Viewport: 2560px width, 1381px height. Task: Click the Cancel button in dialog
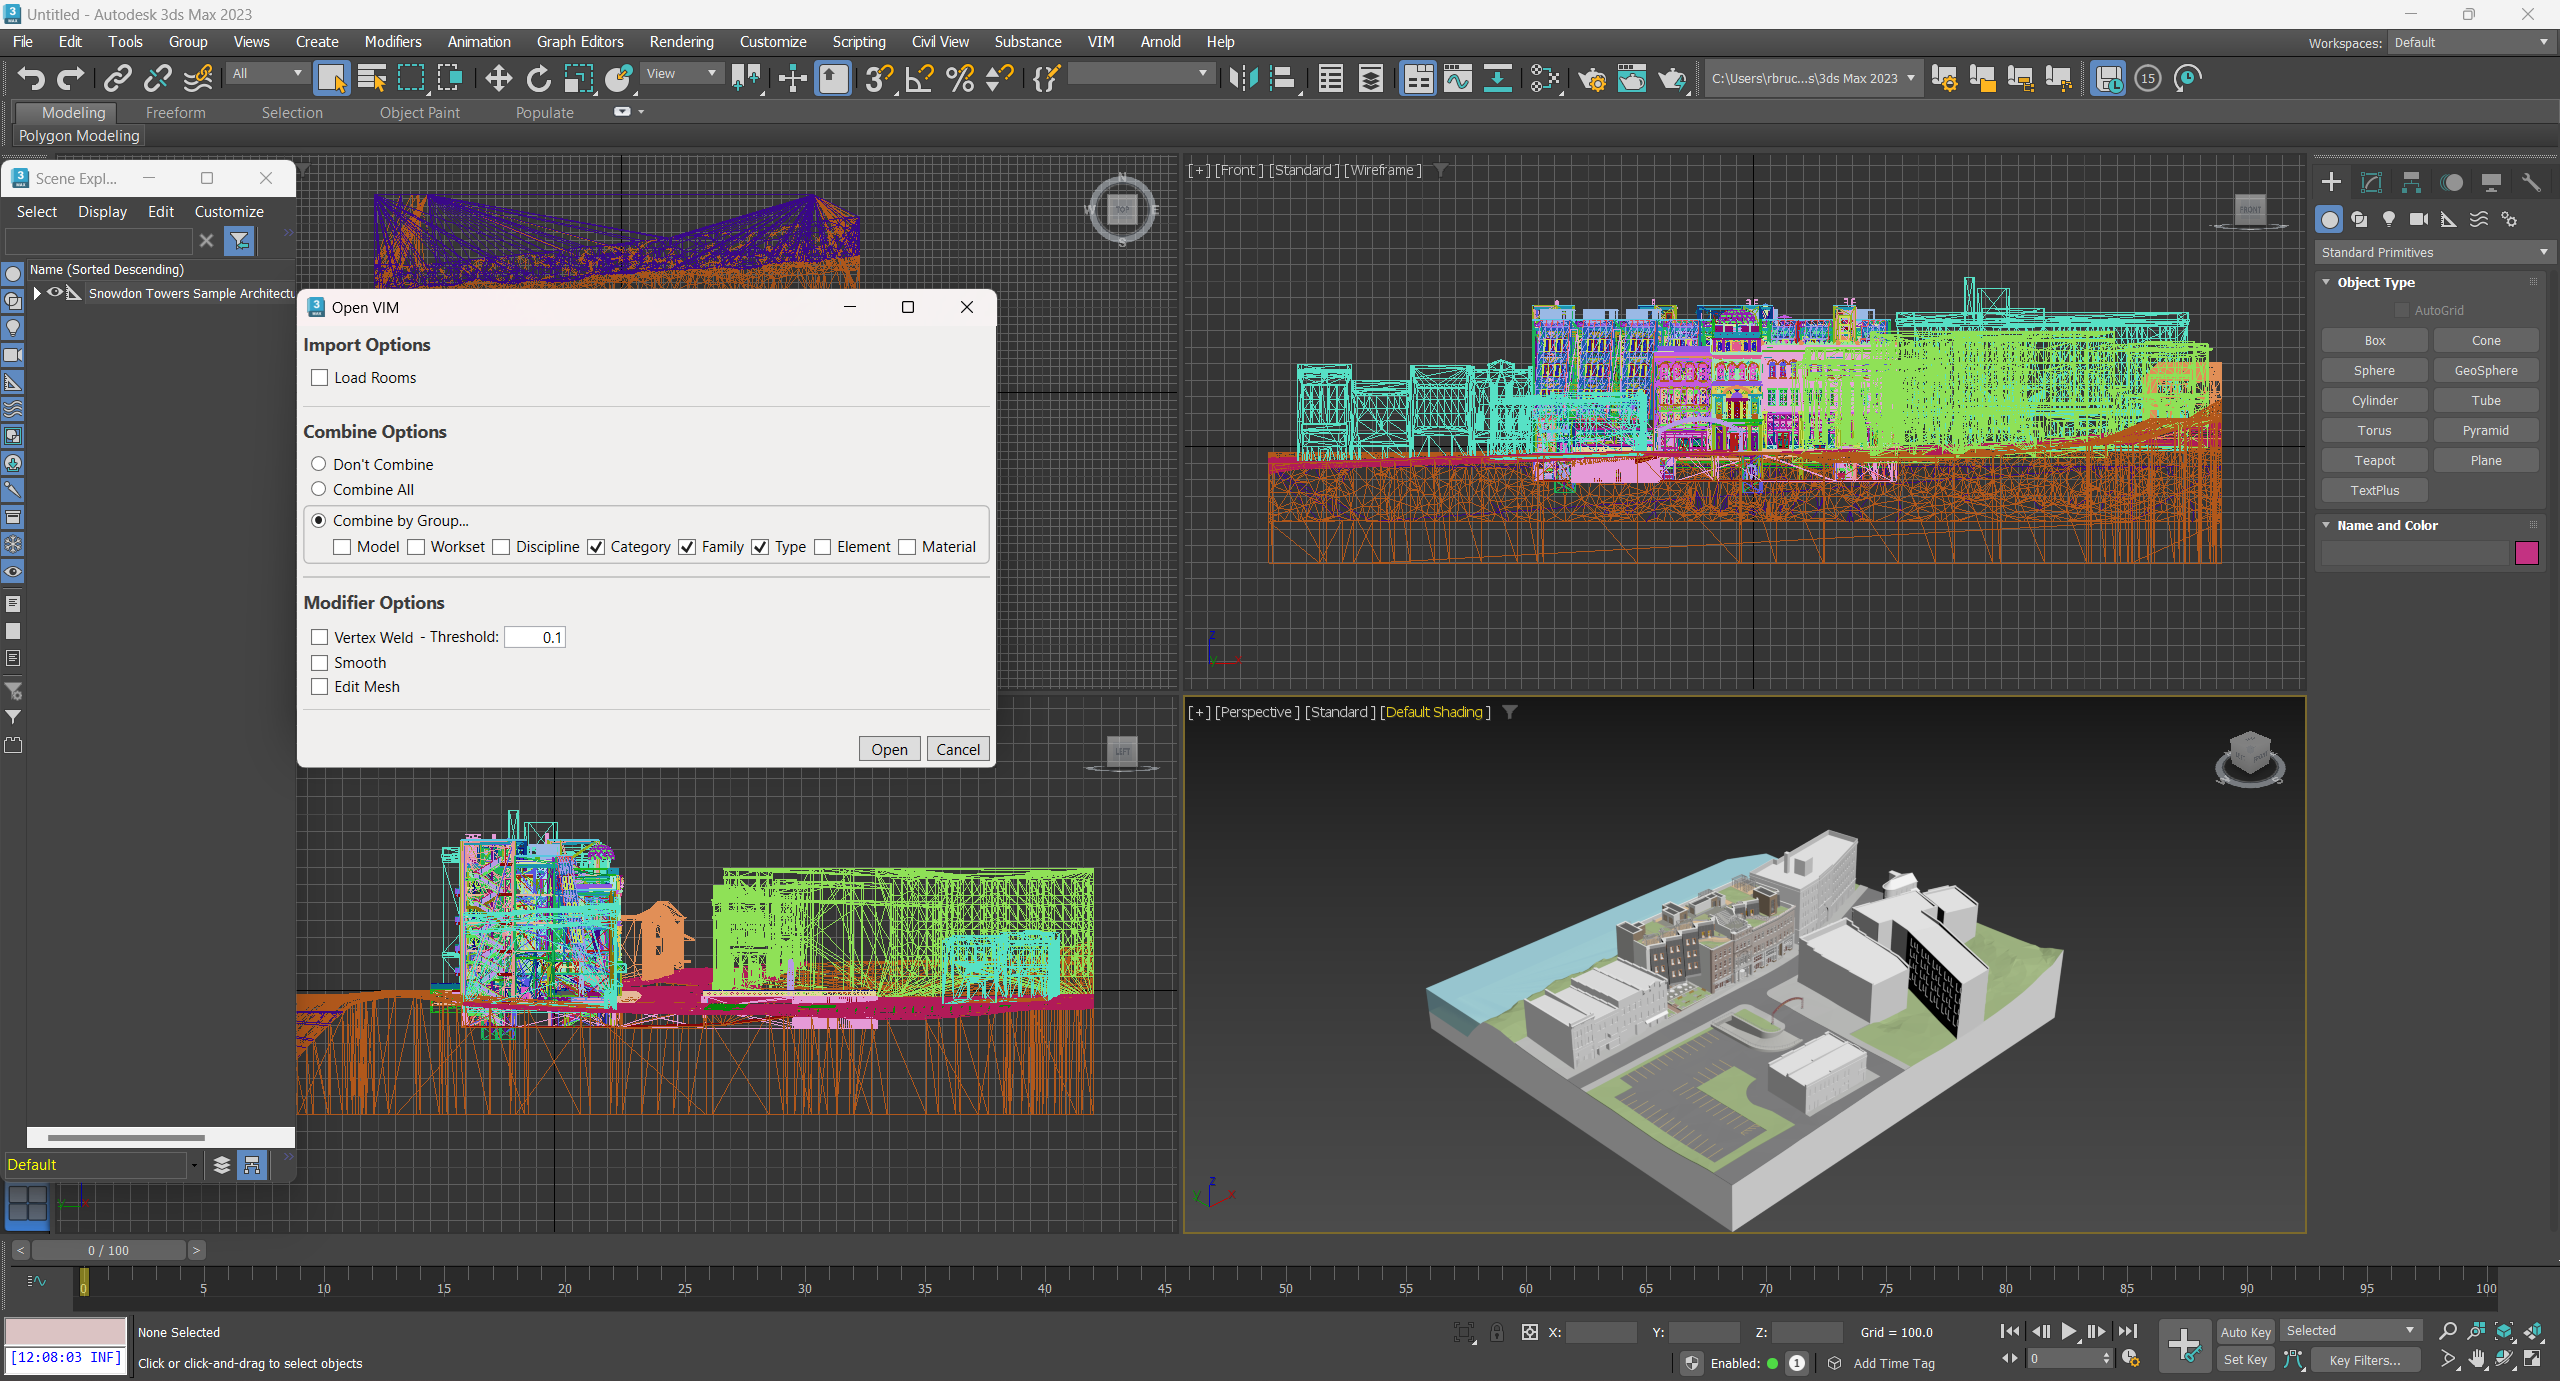click(958, 749)
